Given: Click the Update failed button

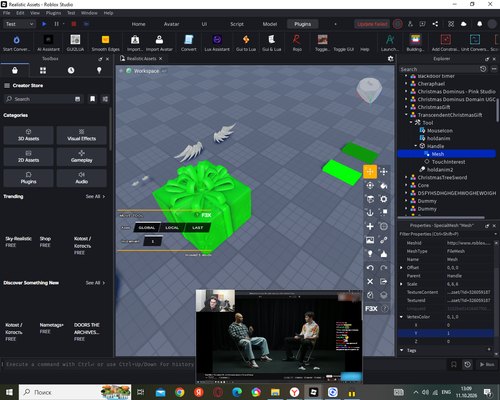Looking at the screenshot, I should (x=372, y=24).
